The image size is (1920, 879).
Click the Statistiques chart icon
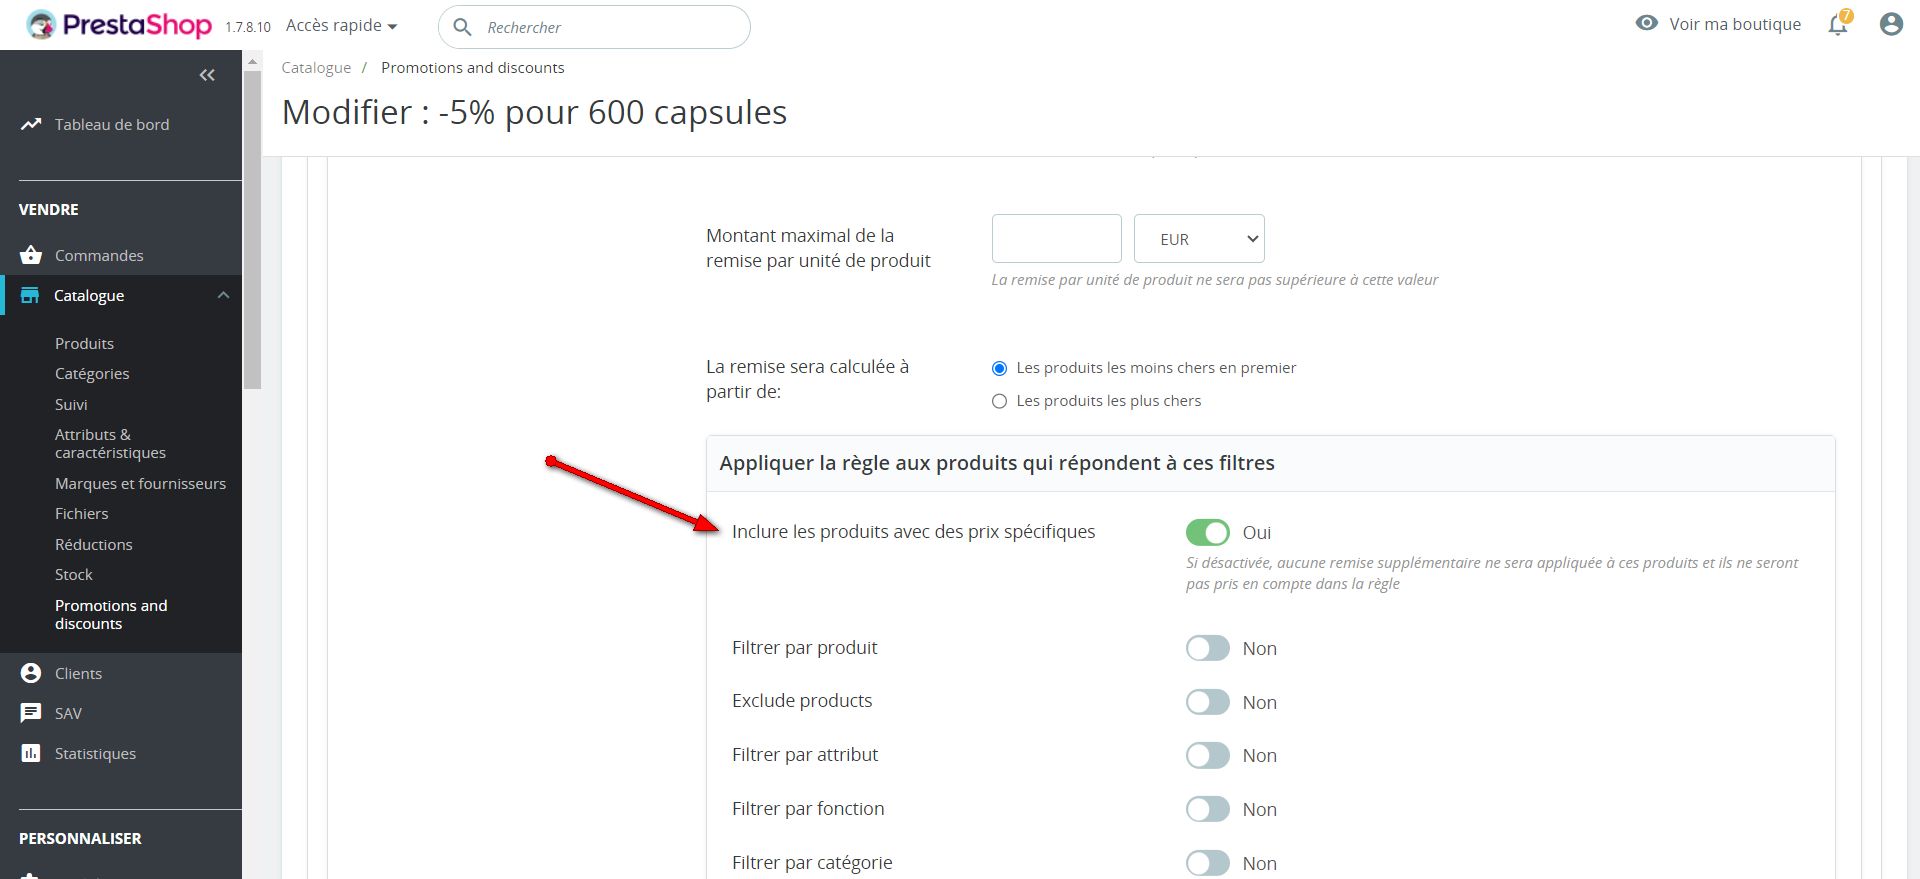coord(31,753)
